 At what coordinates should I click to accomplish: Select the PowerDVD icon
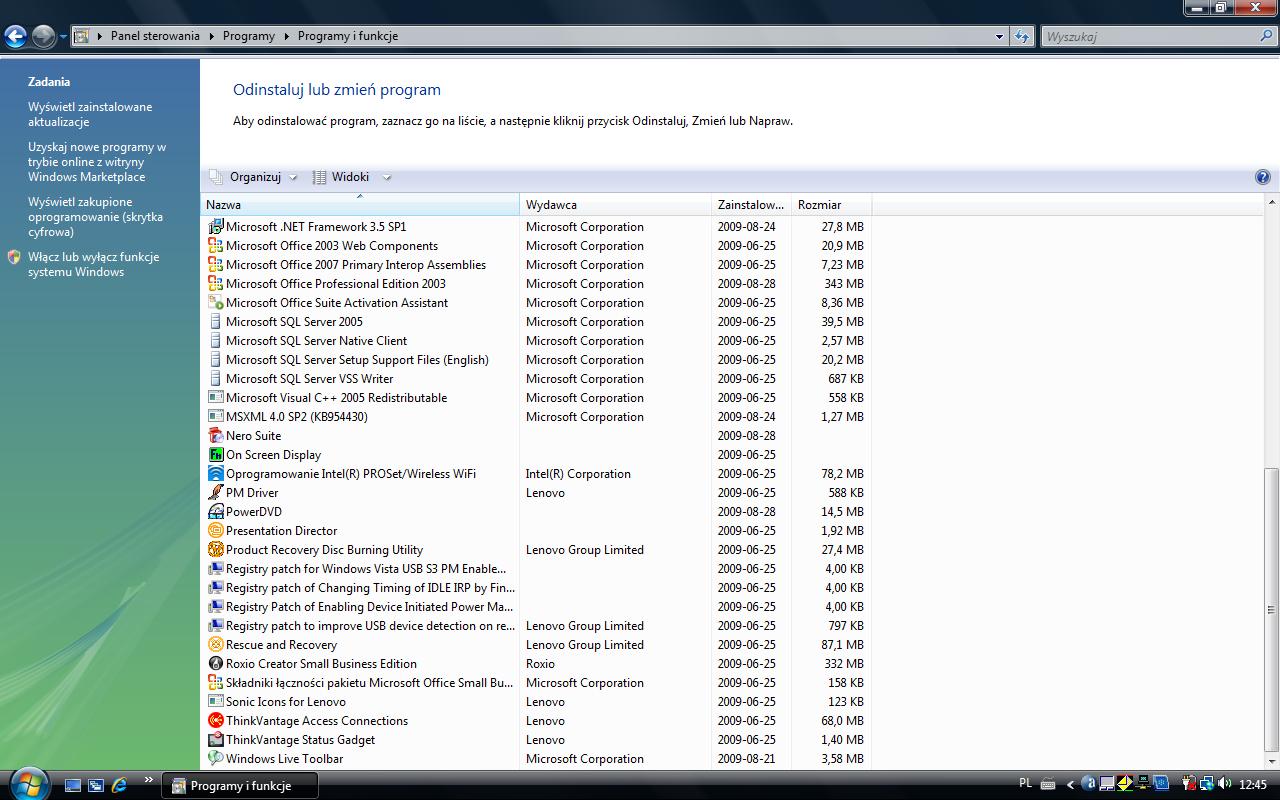(x=215, y=512)
